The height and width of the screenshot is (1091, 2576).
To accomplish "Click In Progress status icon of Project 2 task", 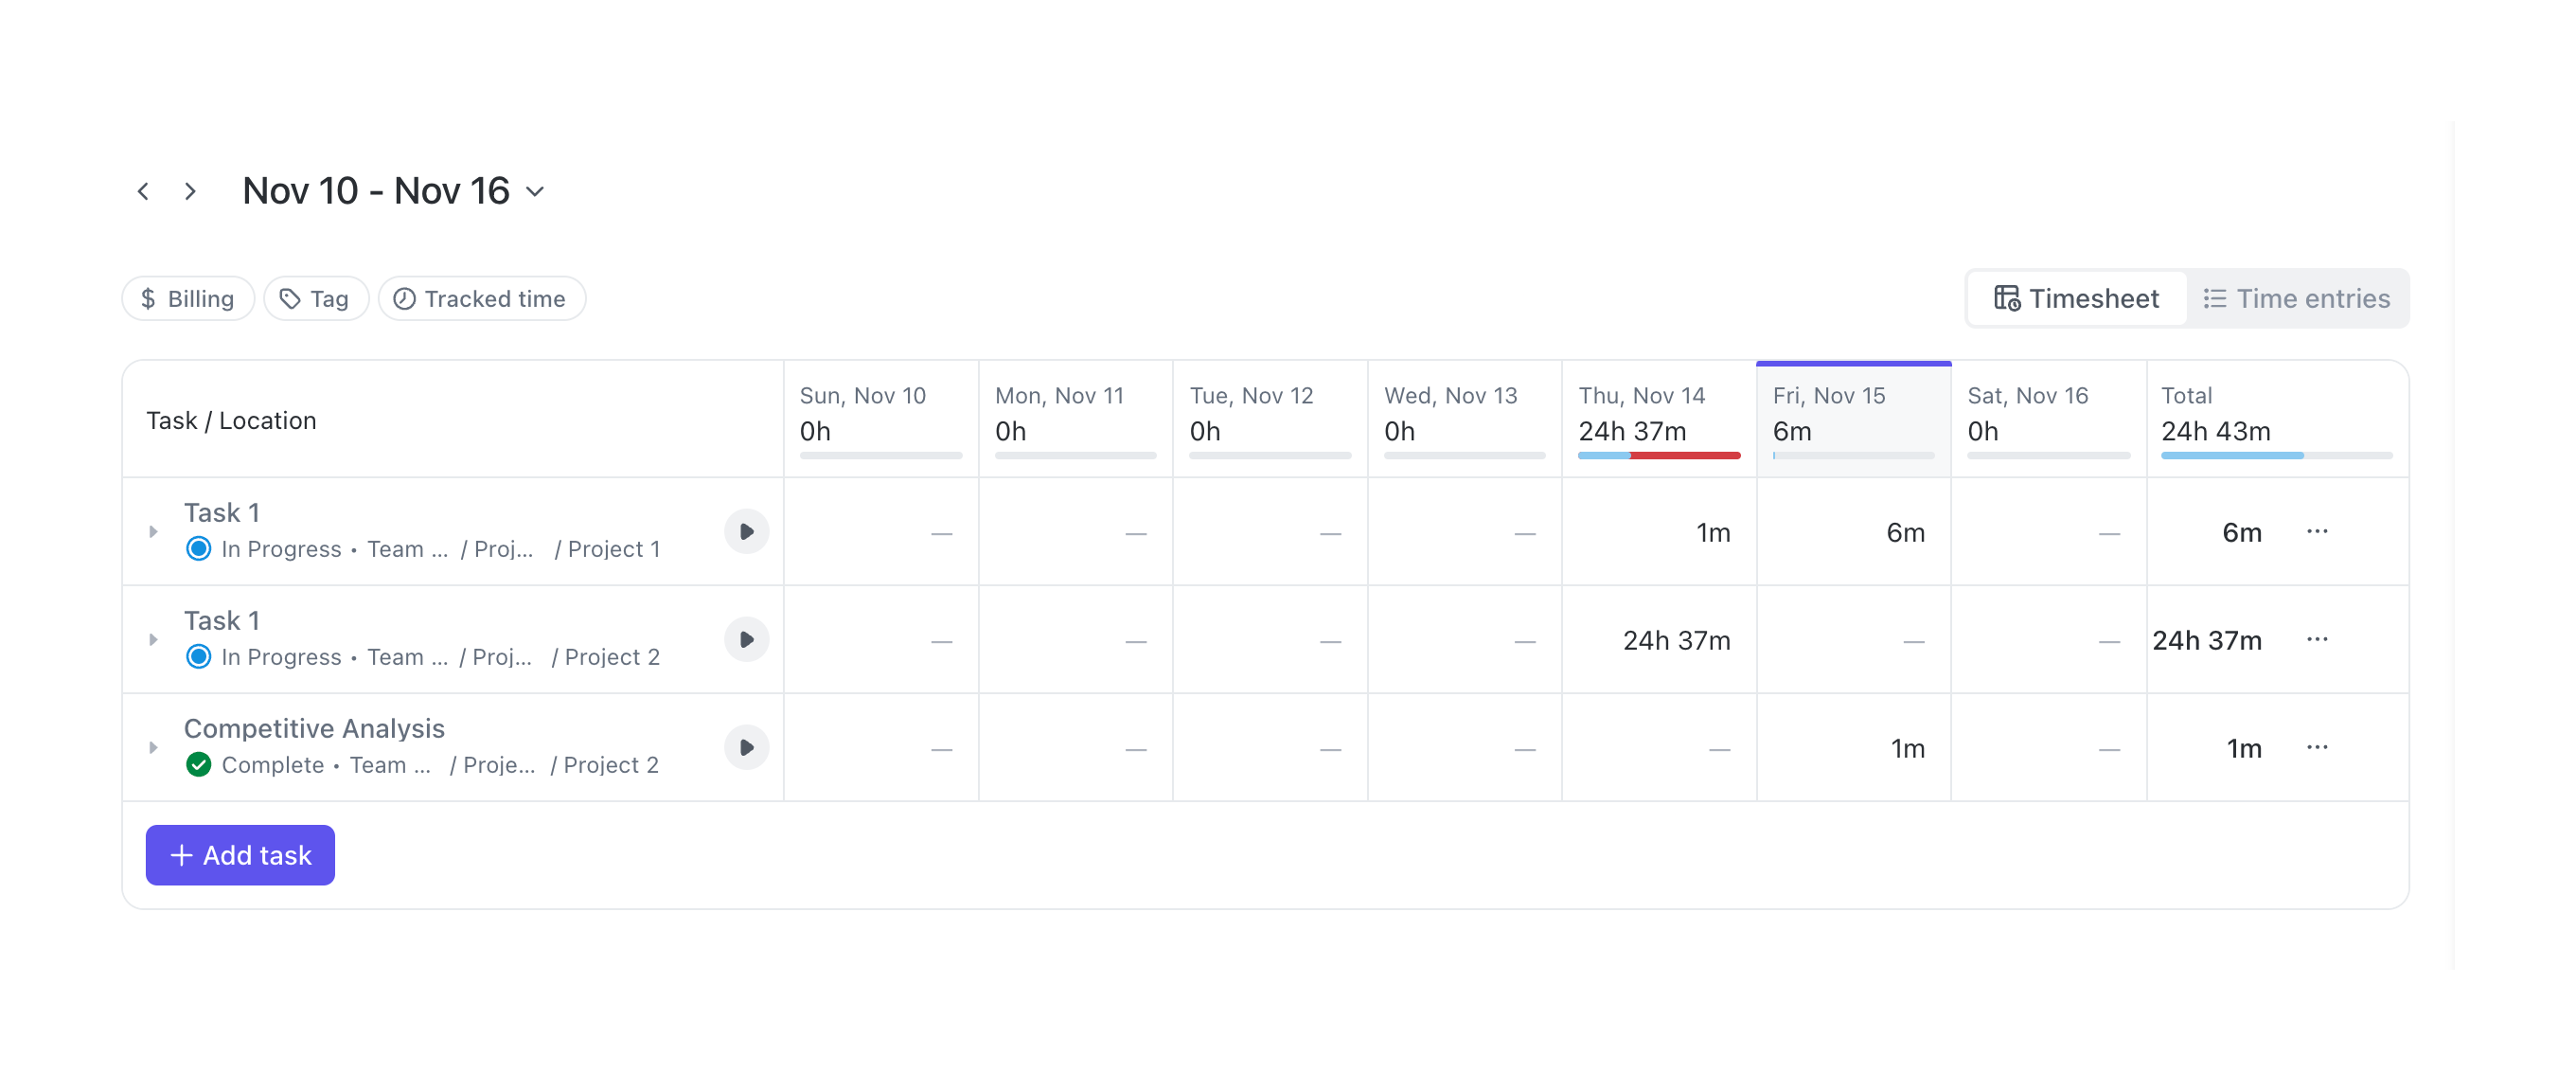I will point(199,657).
